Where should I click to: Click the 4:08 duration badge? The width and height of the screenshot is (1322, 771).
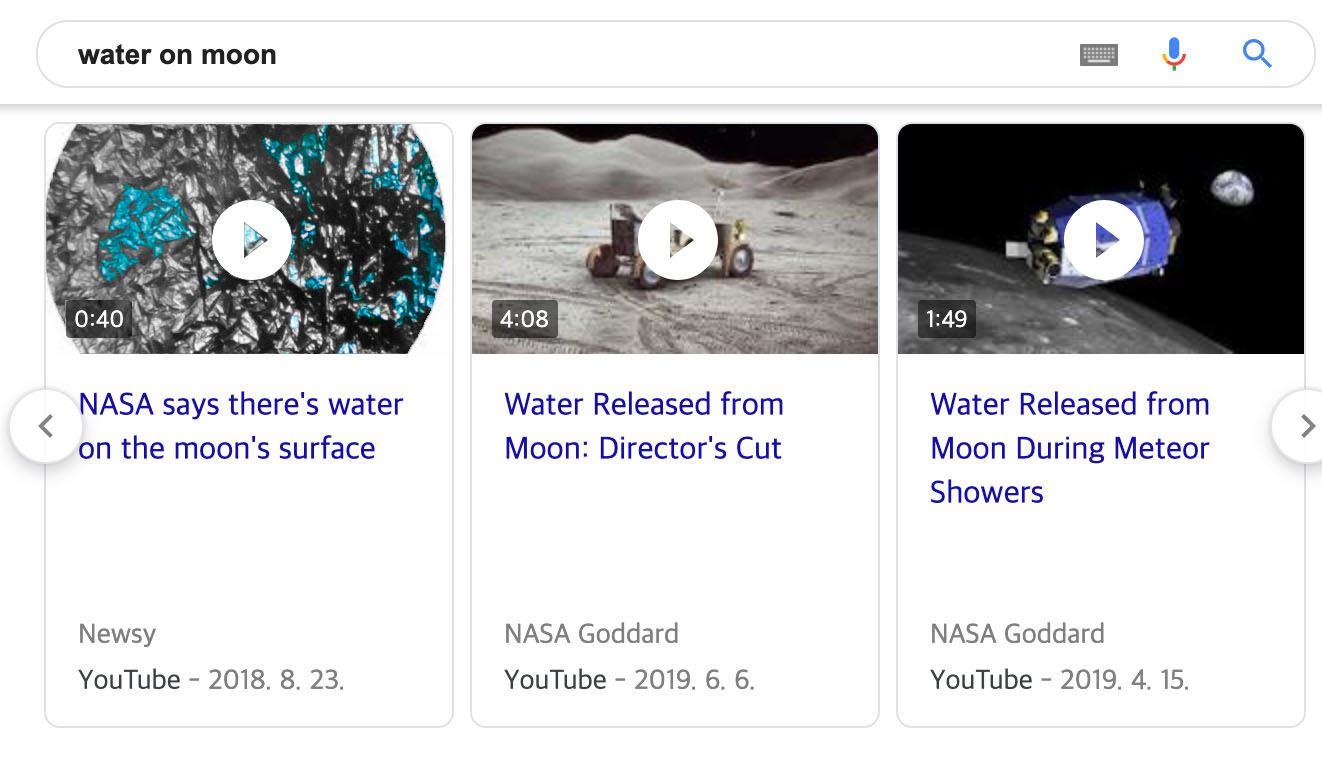pyautogui.click(x=524, y=319)
